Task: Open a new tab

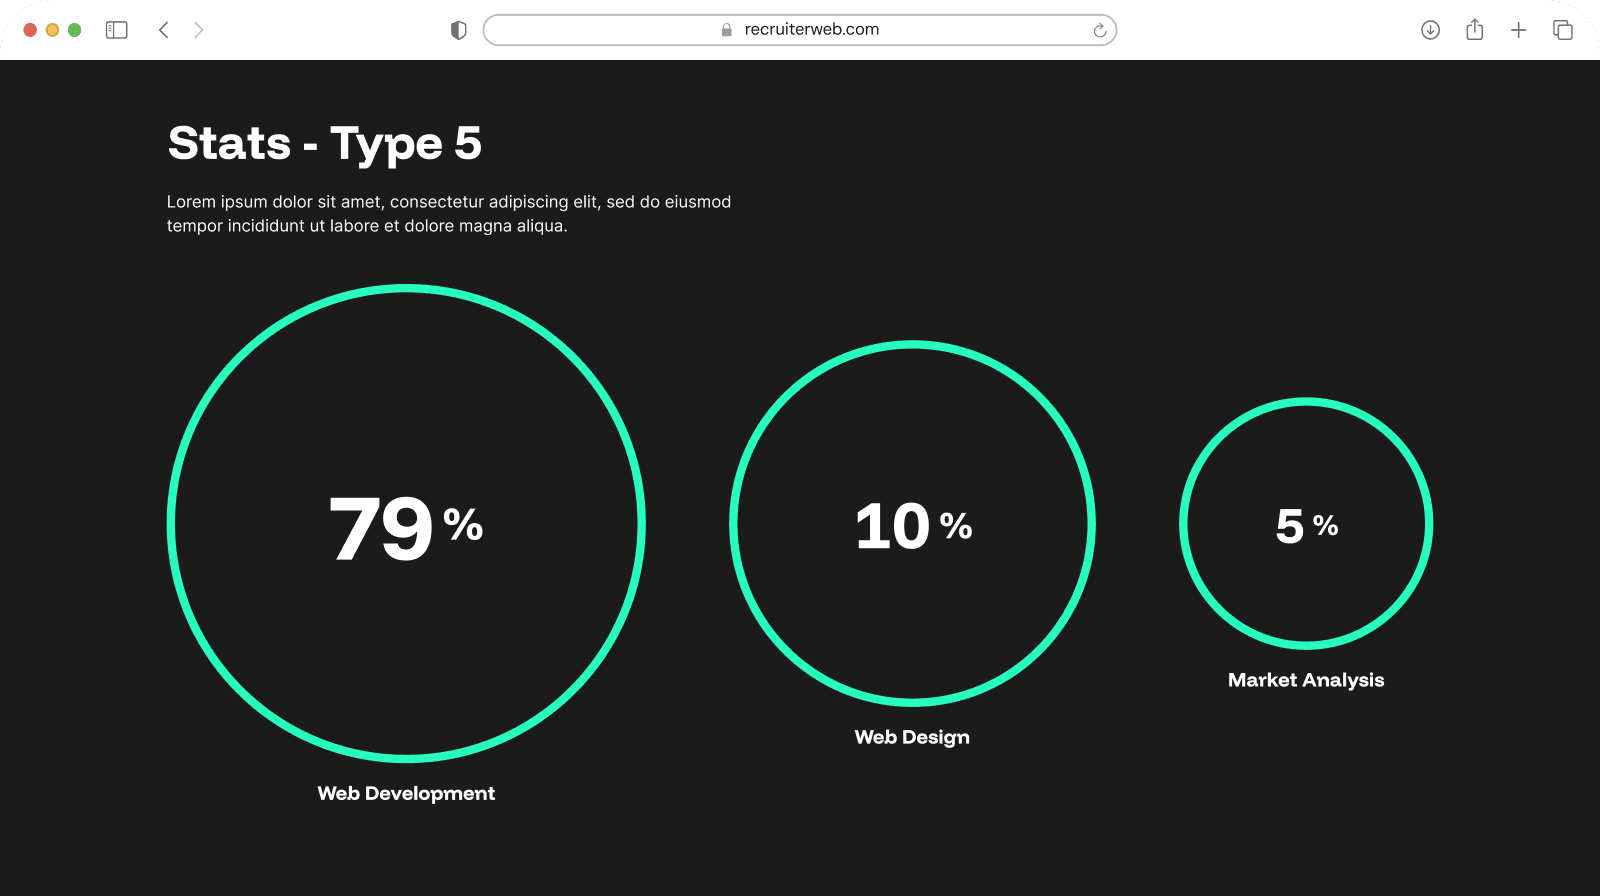Action: coord(1518,30)
